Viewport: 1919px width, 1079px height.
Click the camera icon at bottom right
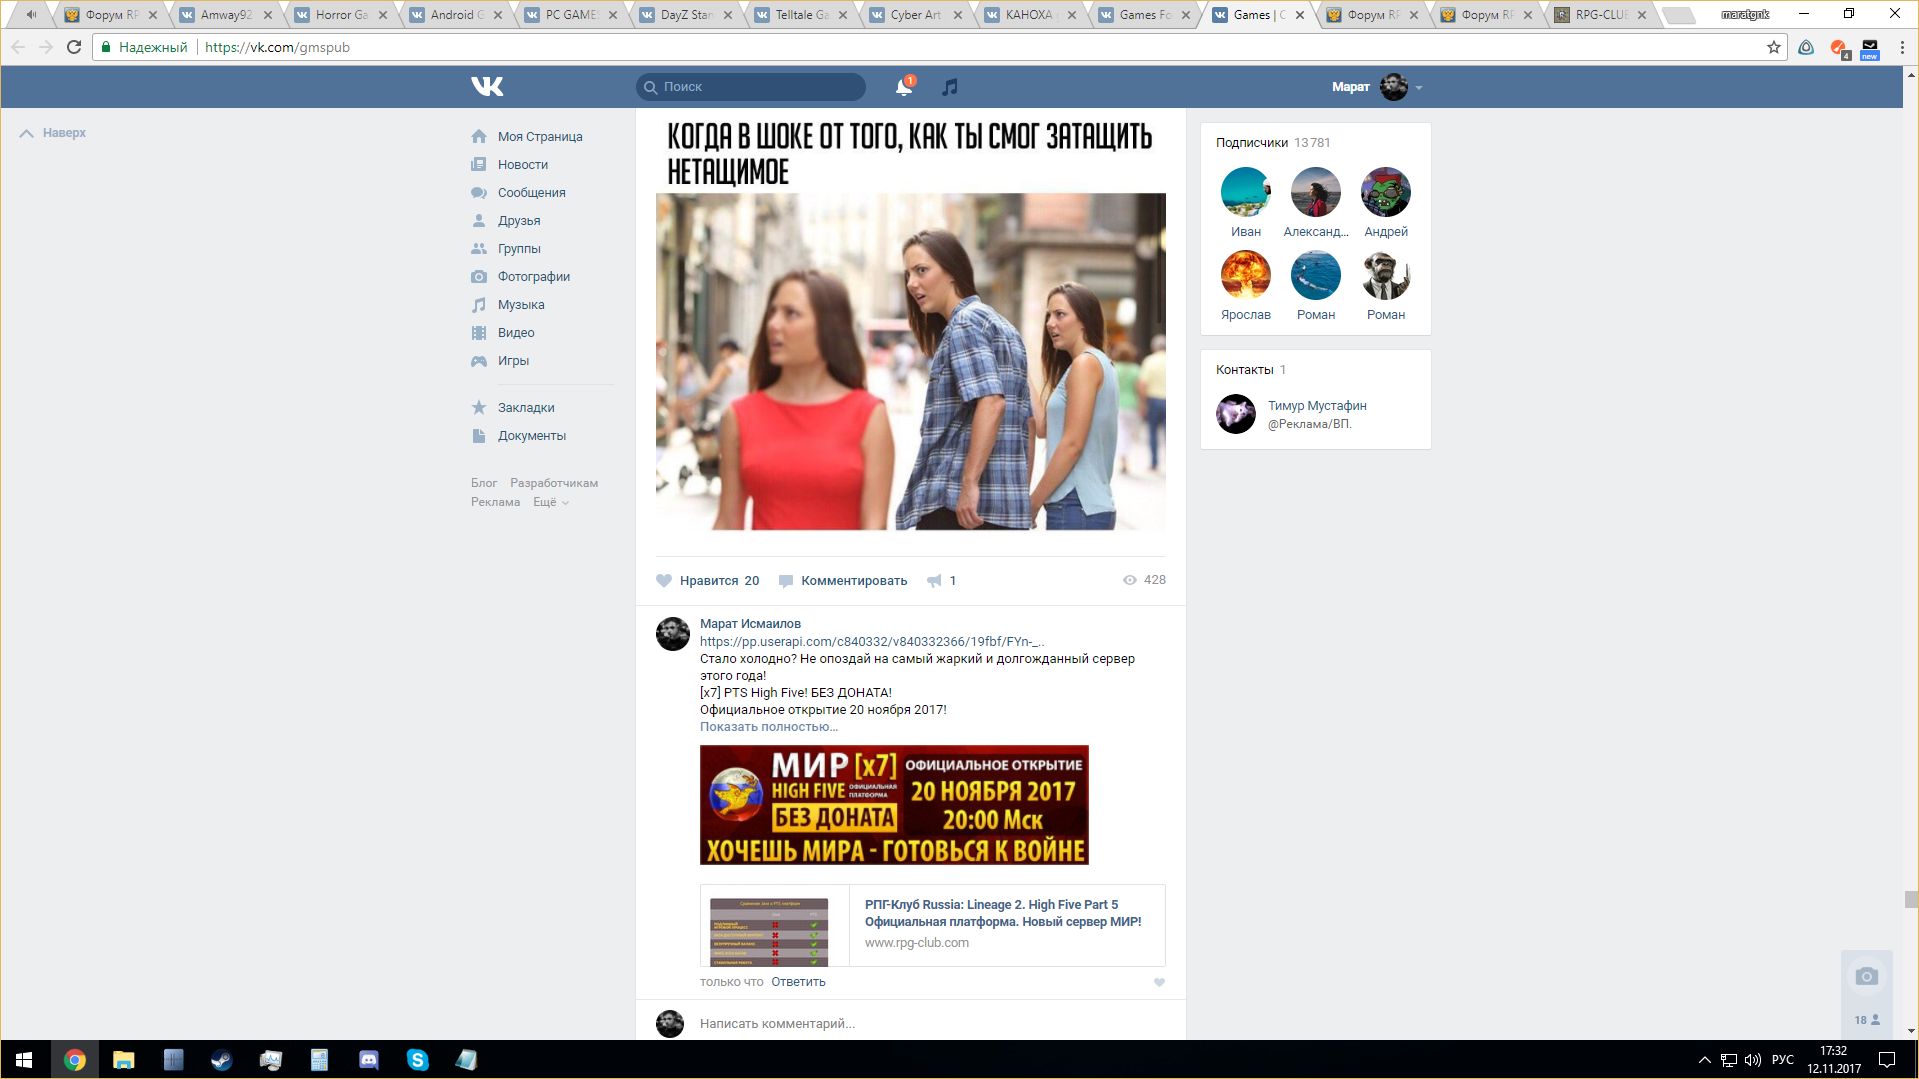[1866, 976]
